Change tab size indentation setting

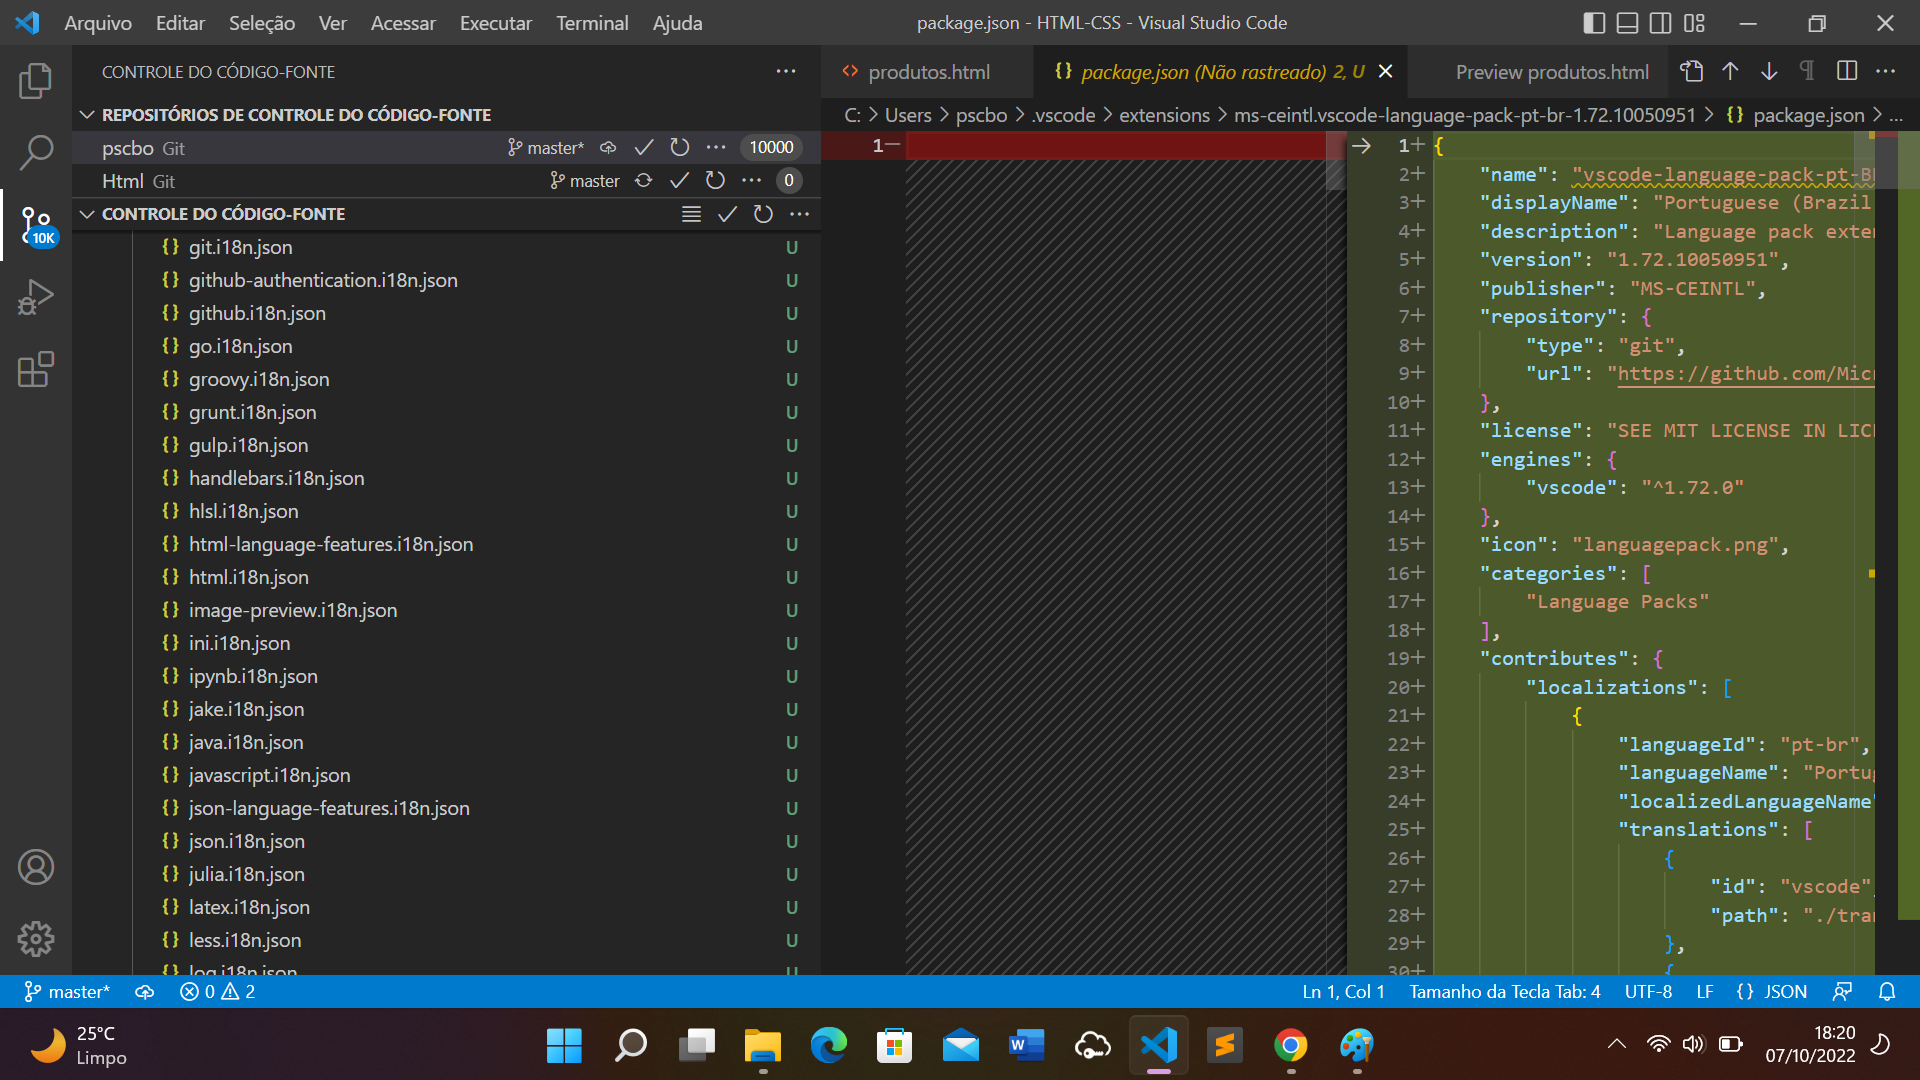[x=1505, y=991]
